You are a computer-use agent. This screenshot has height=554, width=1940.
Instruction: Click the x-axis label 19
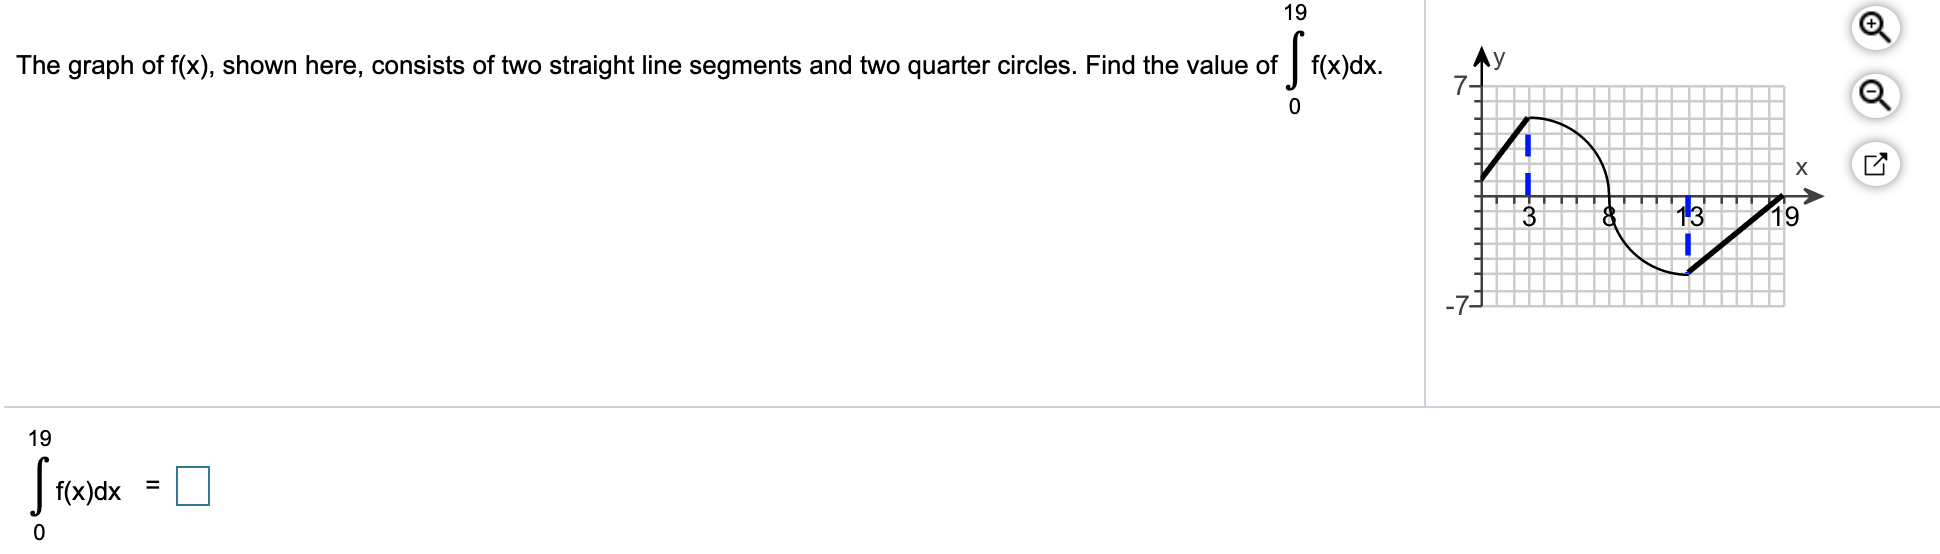coord(1785,217)
